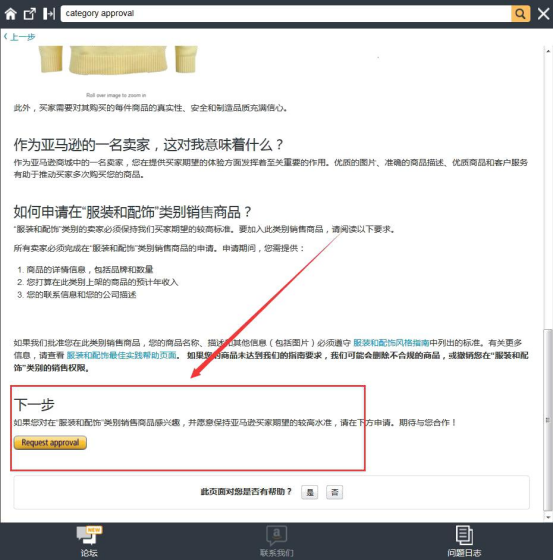Close the help panel with X
This screenshot has height=560, width=554.
click(x=543, y=14)
